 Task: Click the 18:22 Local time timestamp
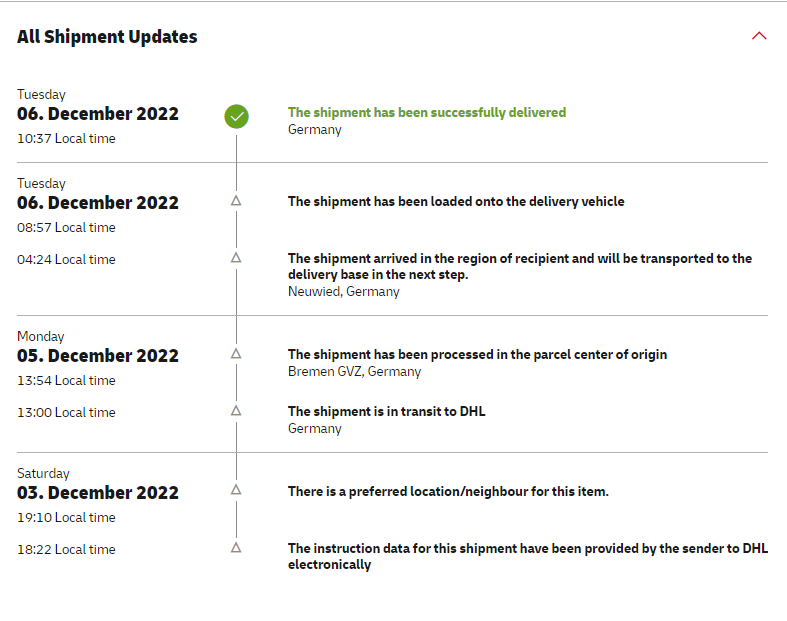click(x=66, y=550)
